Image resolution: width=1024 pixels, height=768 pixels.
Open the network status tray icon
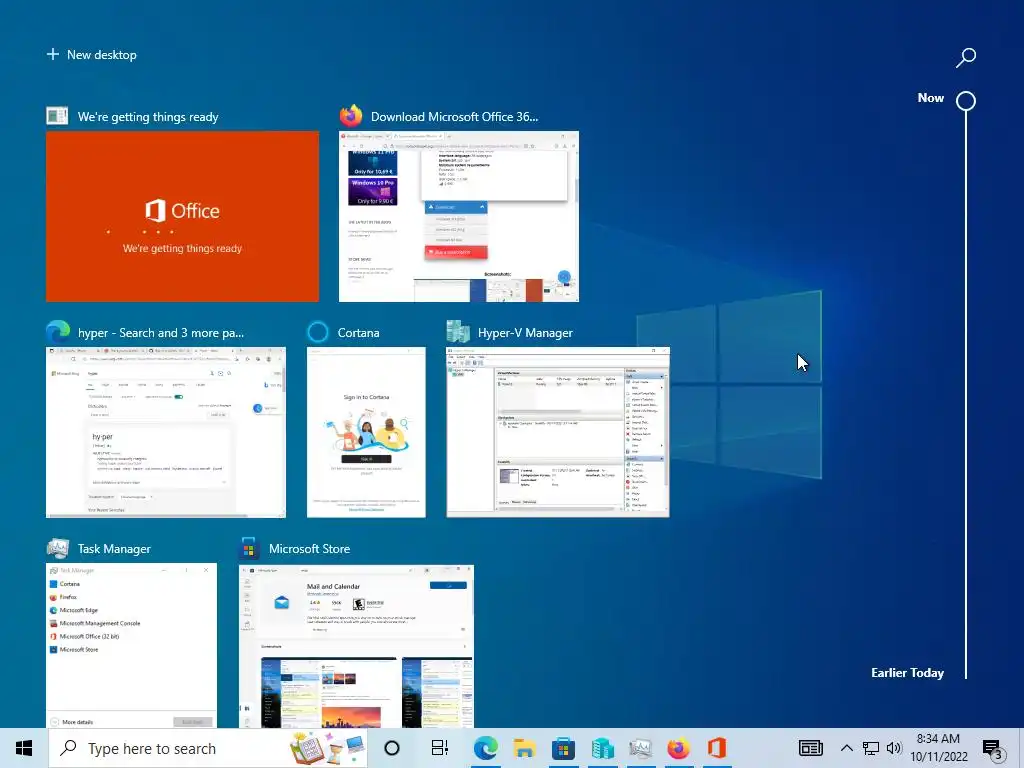click(871, 748)
